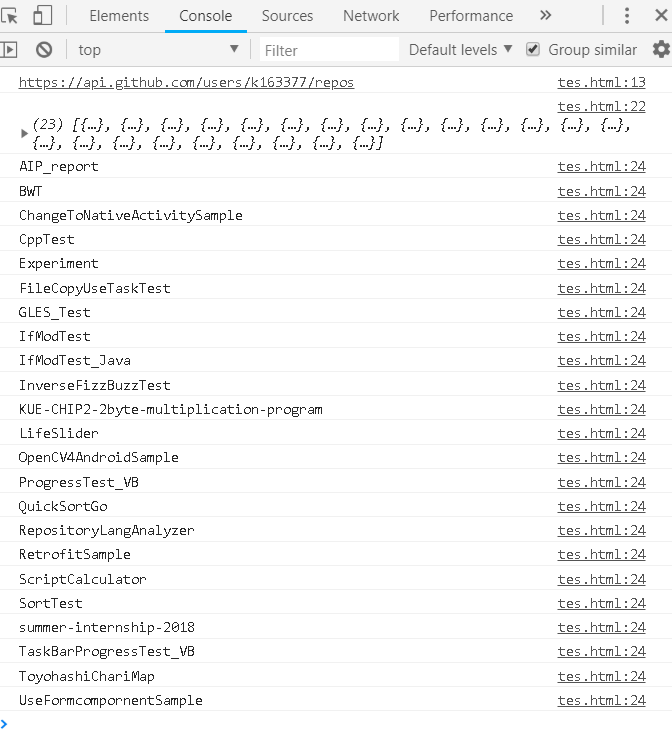Click the ProgressTest_VB log entry
This screenshot has height=744, width=672.
79,483
